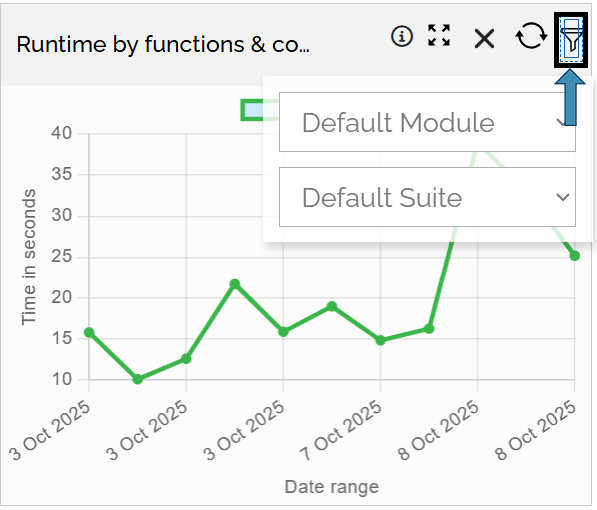Refresh the runtime chart data
This screenshot has height=510, width=597.
coord(531,36)
